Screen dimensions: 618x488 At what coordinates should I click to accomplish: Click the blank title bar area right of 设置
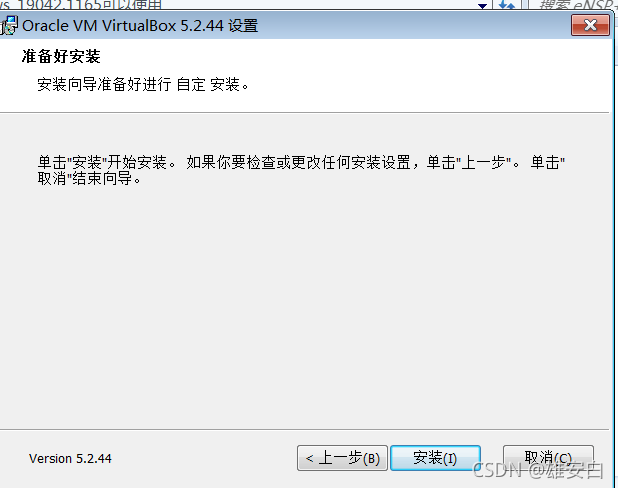point(414,26)
